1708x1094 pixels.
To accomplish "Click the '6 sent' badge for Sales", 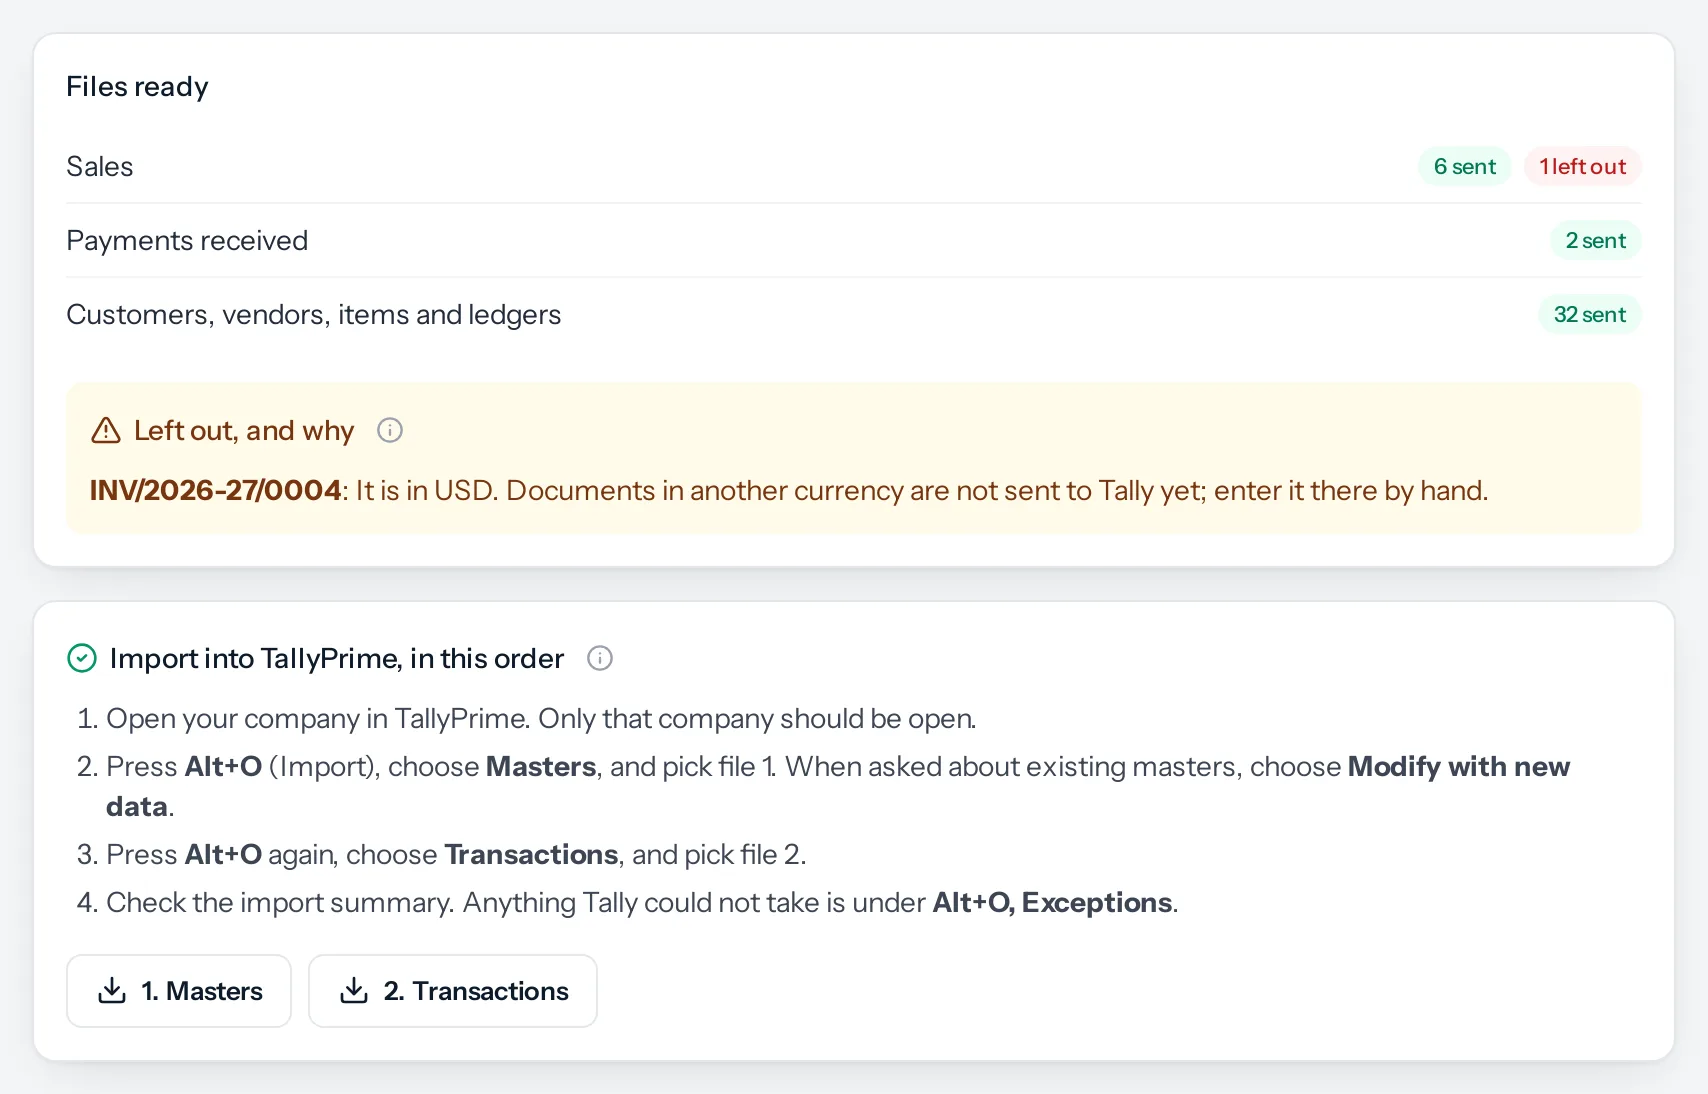I will (x=1465, y=166).
